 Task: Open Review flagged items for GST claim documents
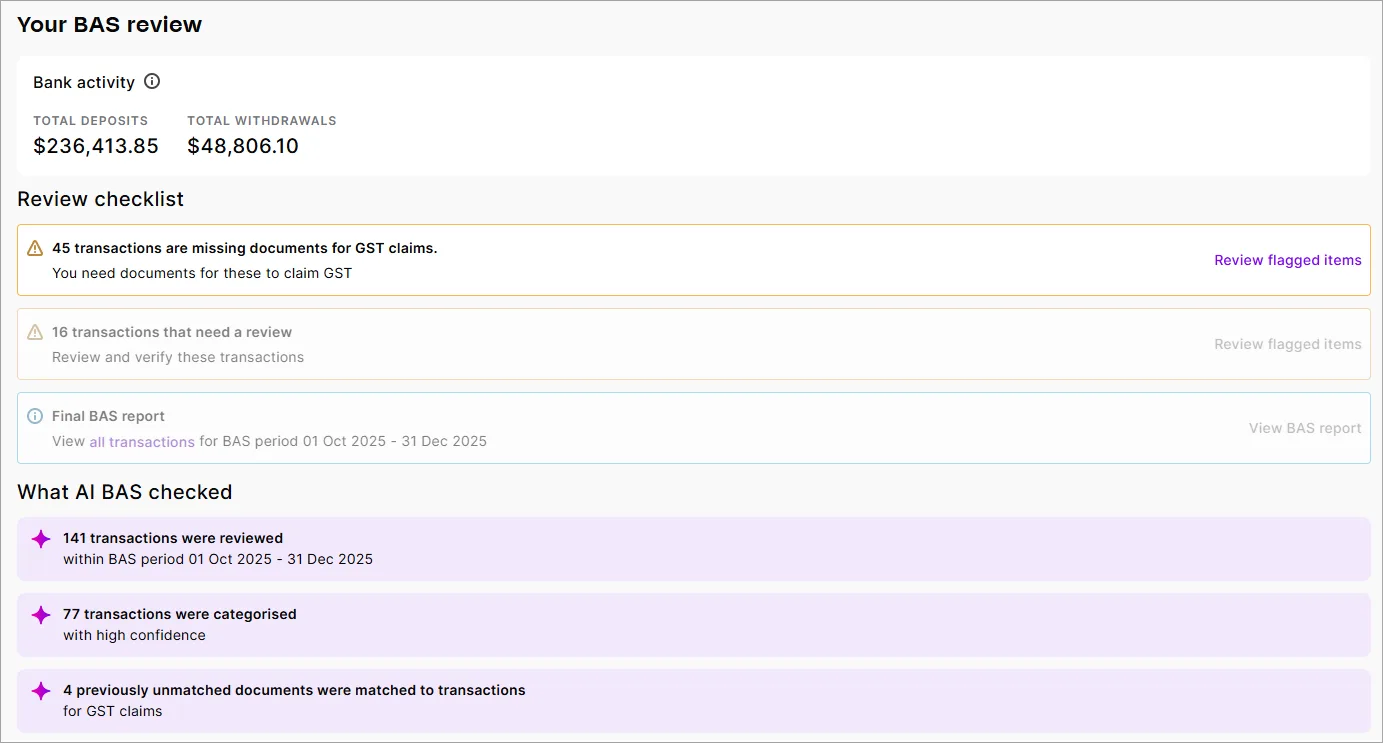click(x=1288, y=260)
